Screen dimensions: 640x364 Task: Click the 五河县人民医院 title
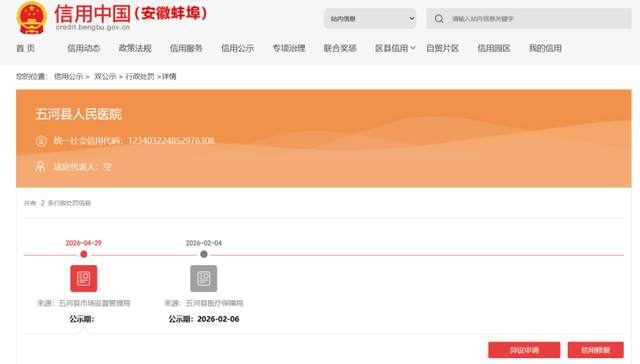pos(79,114)
